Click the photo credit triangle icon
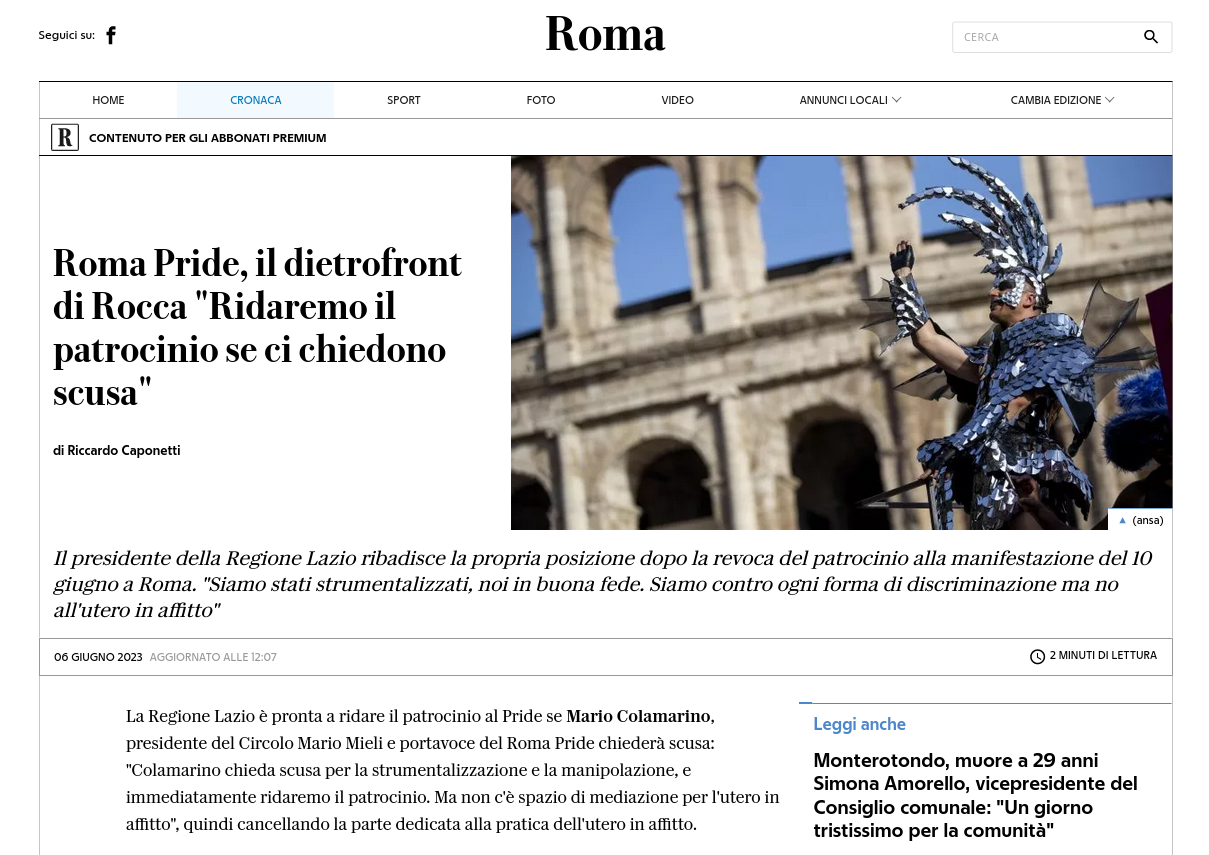 [x=1122, y=520]
